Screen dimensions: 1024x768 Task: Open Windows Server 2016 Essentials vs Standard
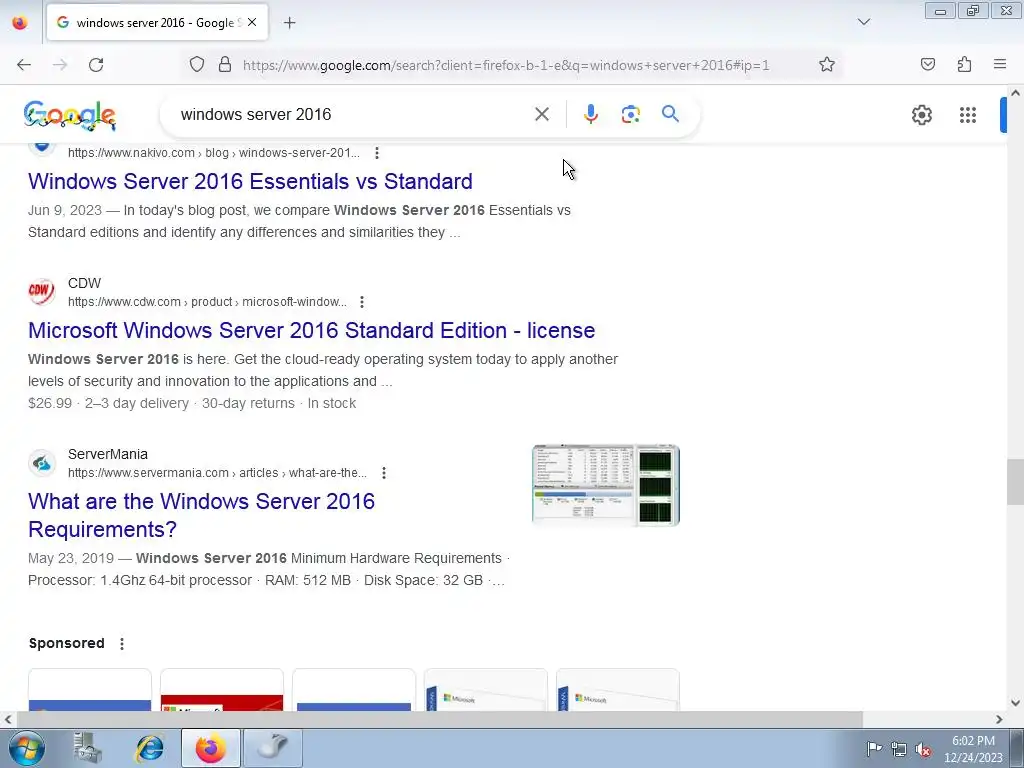[250, 182]
